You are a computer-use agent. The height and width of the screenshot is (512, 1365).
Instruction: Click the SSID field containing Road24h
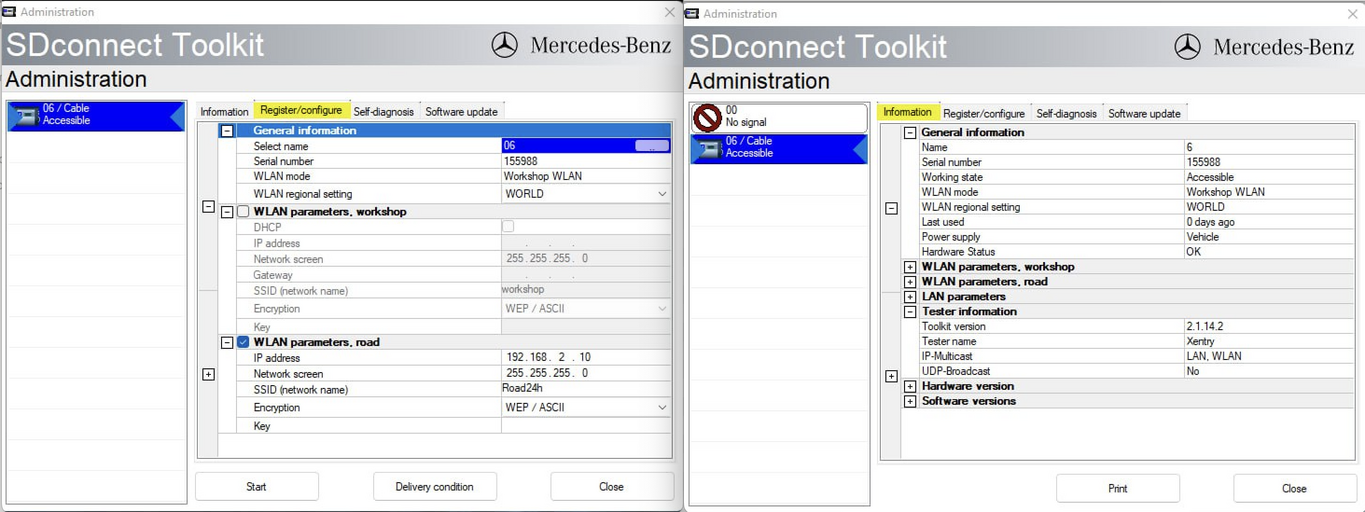(586, 390)
